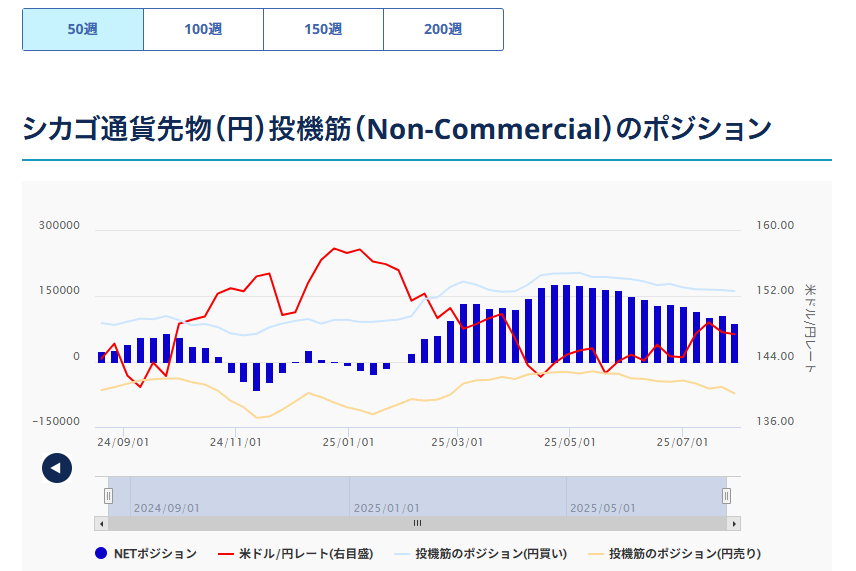Image resolution: width=856 pixels, height=571 pixels.
Task: Switch to the 100週 tab
Action: coord(203,29)
